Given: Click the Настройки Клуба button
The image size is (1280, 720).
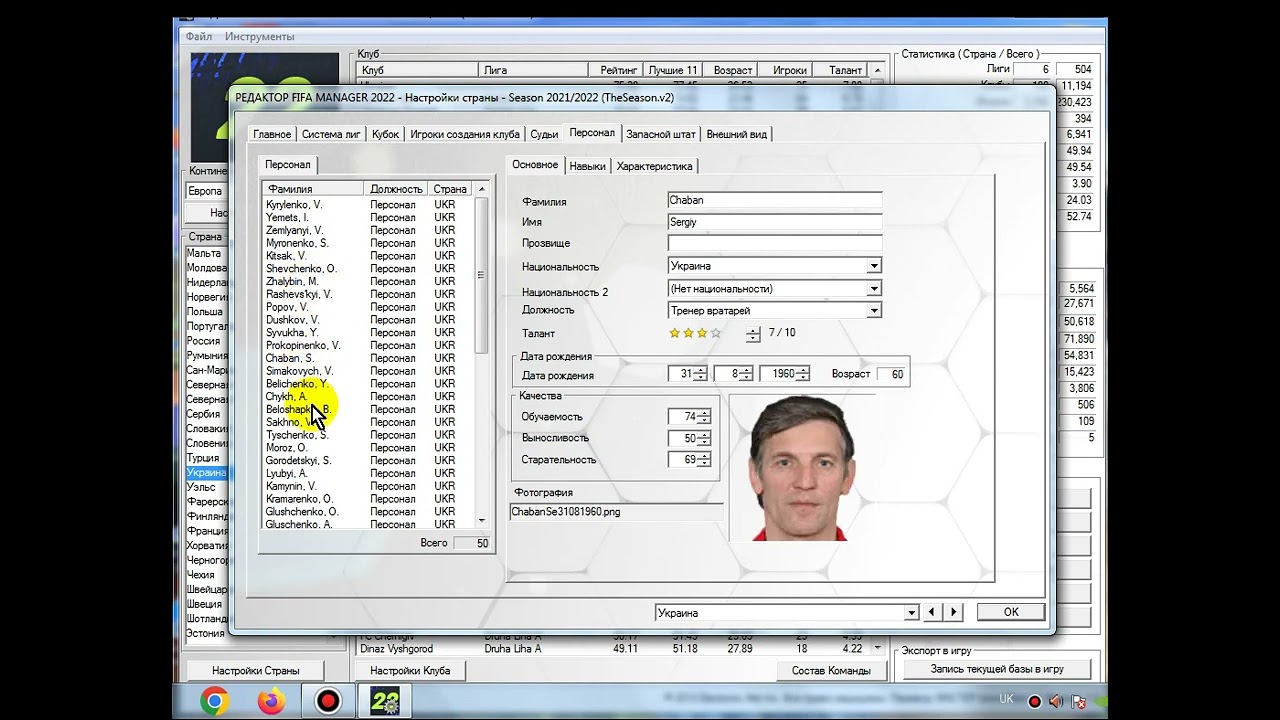Looking at the screenshot, I should [x=410, y=670].
